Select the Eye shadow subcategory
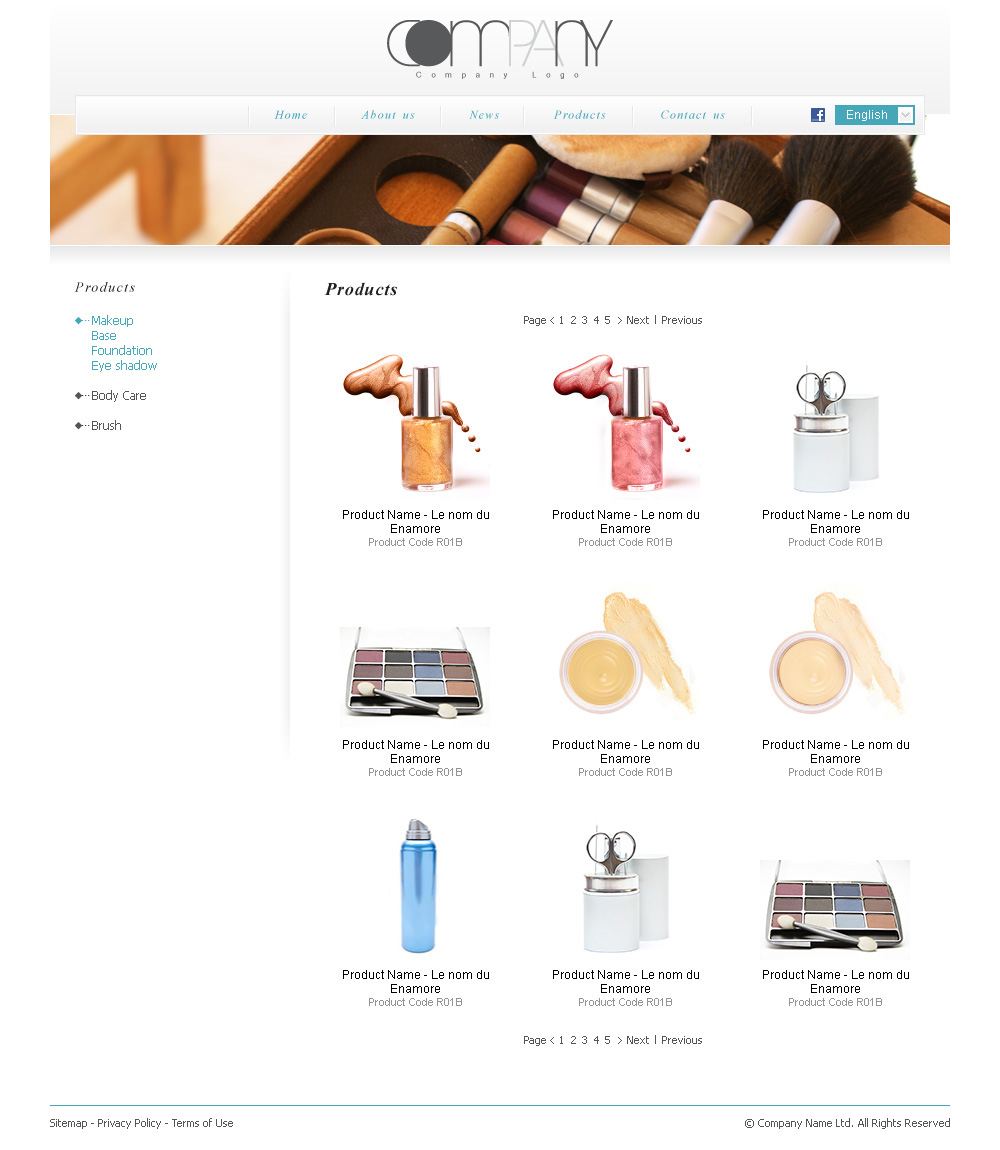This screenshot has height=1150, width=1000. [x=124, y=366]
